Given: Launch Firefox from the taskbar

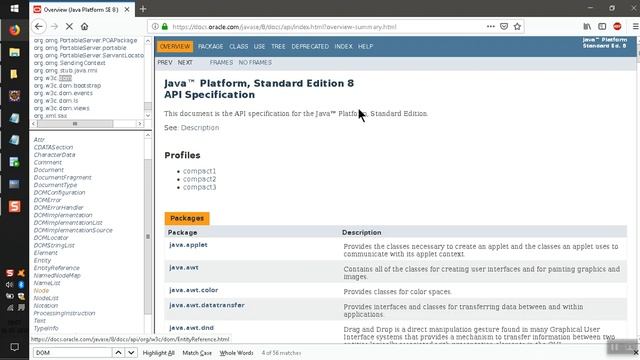Looking at the screenshot, I should (14, 30).
